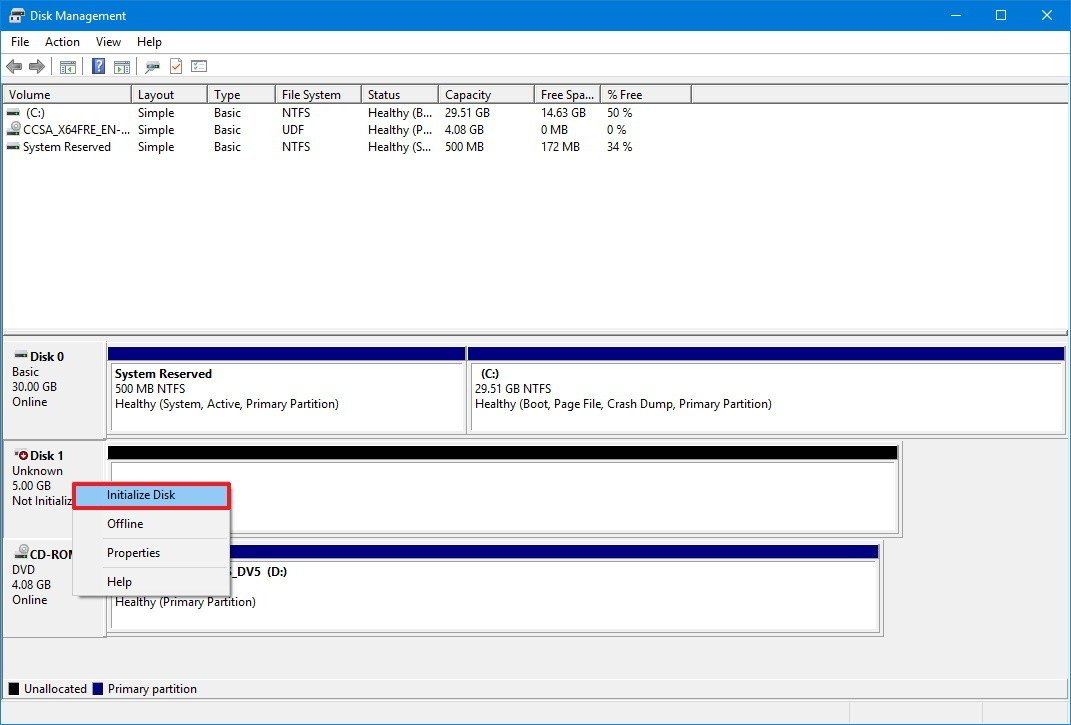
Task: Click the checklist settings toolbar icon
Action: (x=199, y=66)
